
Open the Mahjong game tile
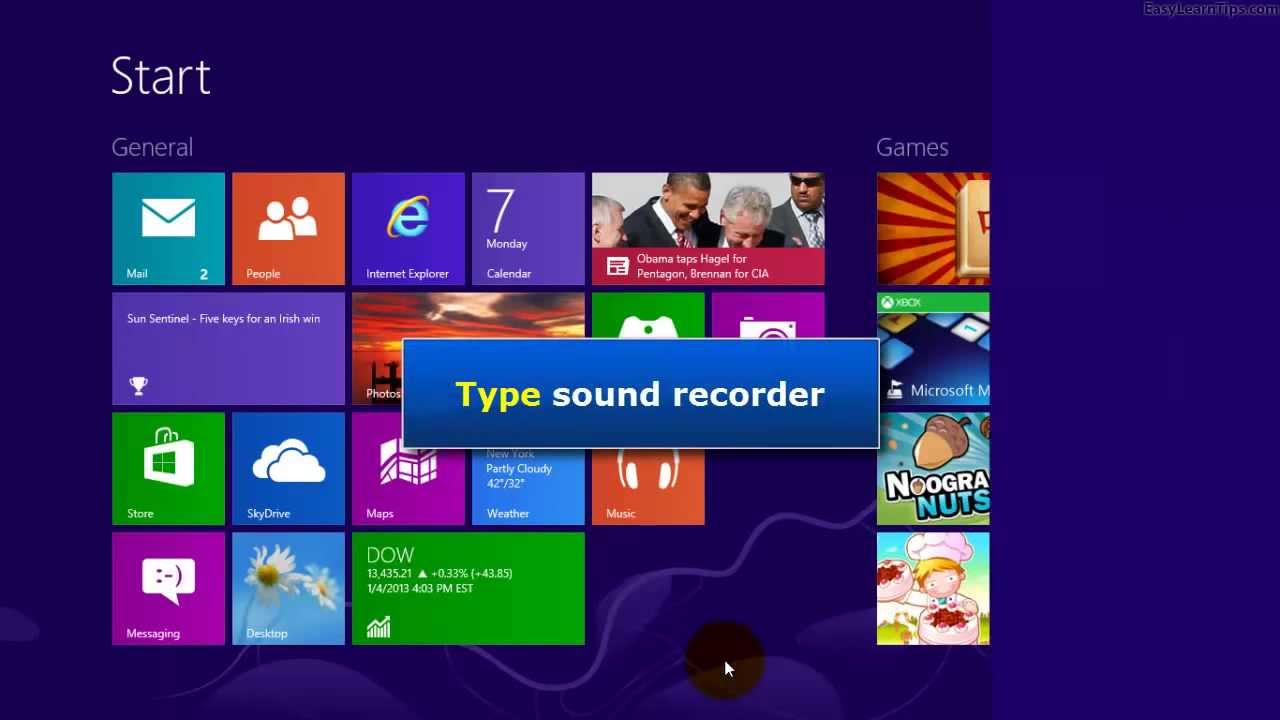click(x=933, y=229)
